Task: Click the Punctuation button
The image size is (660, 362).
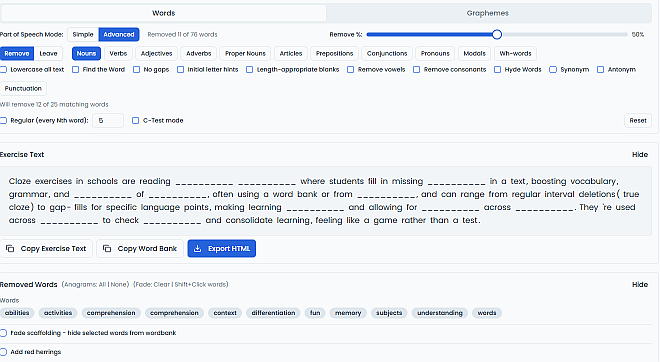Action: point(23,88)
